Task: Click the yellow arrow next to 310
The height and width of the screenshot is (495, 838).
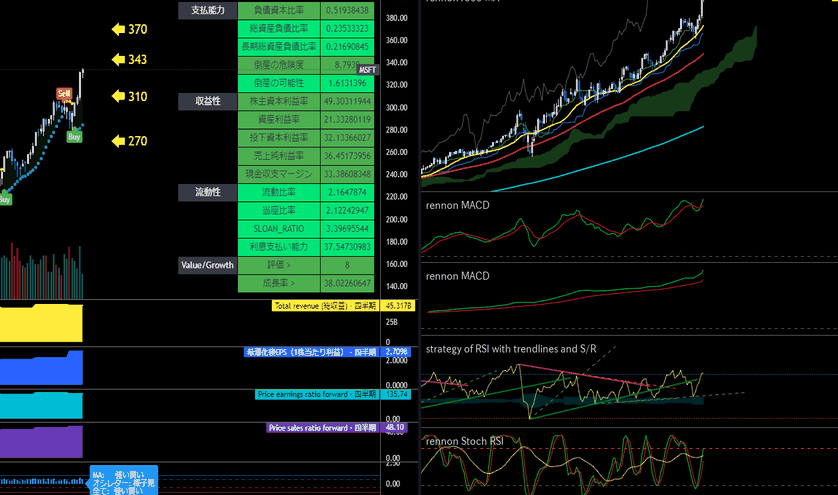Action: click(x=117, y=97)
